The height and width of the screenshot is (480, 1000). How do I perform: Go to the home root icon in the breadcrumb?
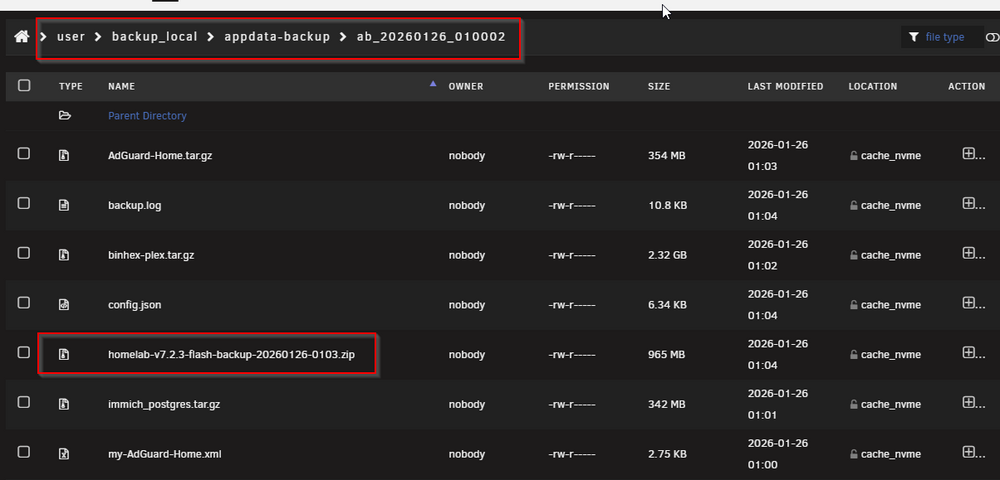point(22,37)
